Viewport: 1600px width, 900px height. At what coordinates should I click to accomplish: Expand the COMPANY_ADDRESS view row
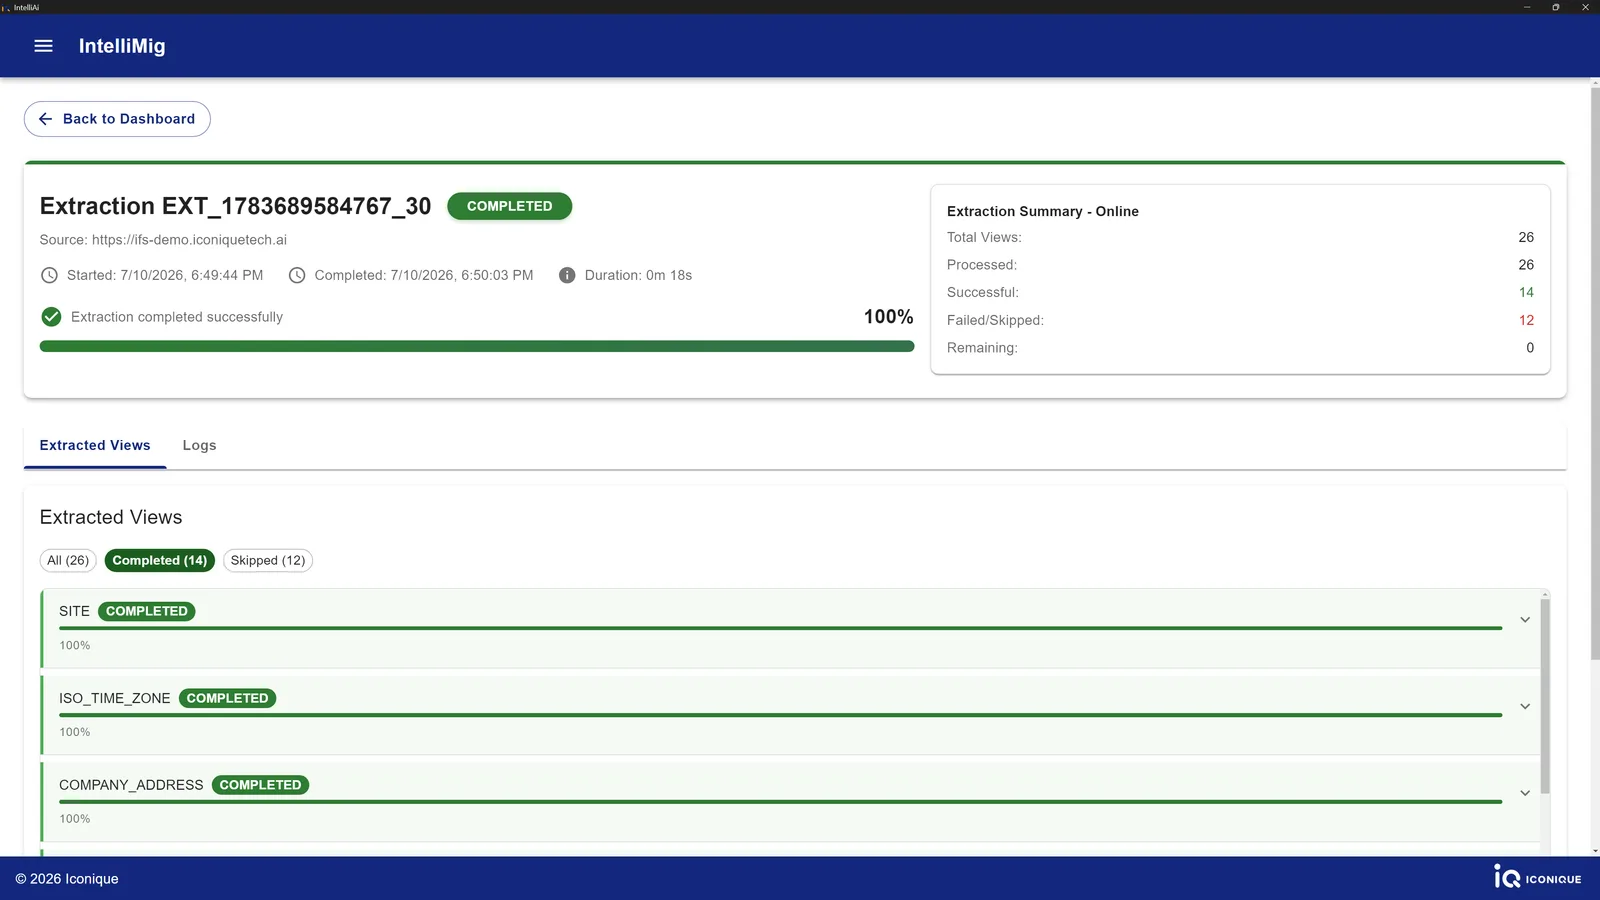point(1525,793)
